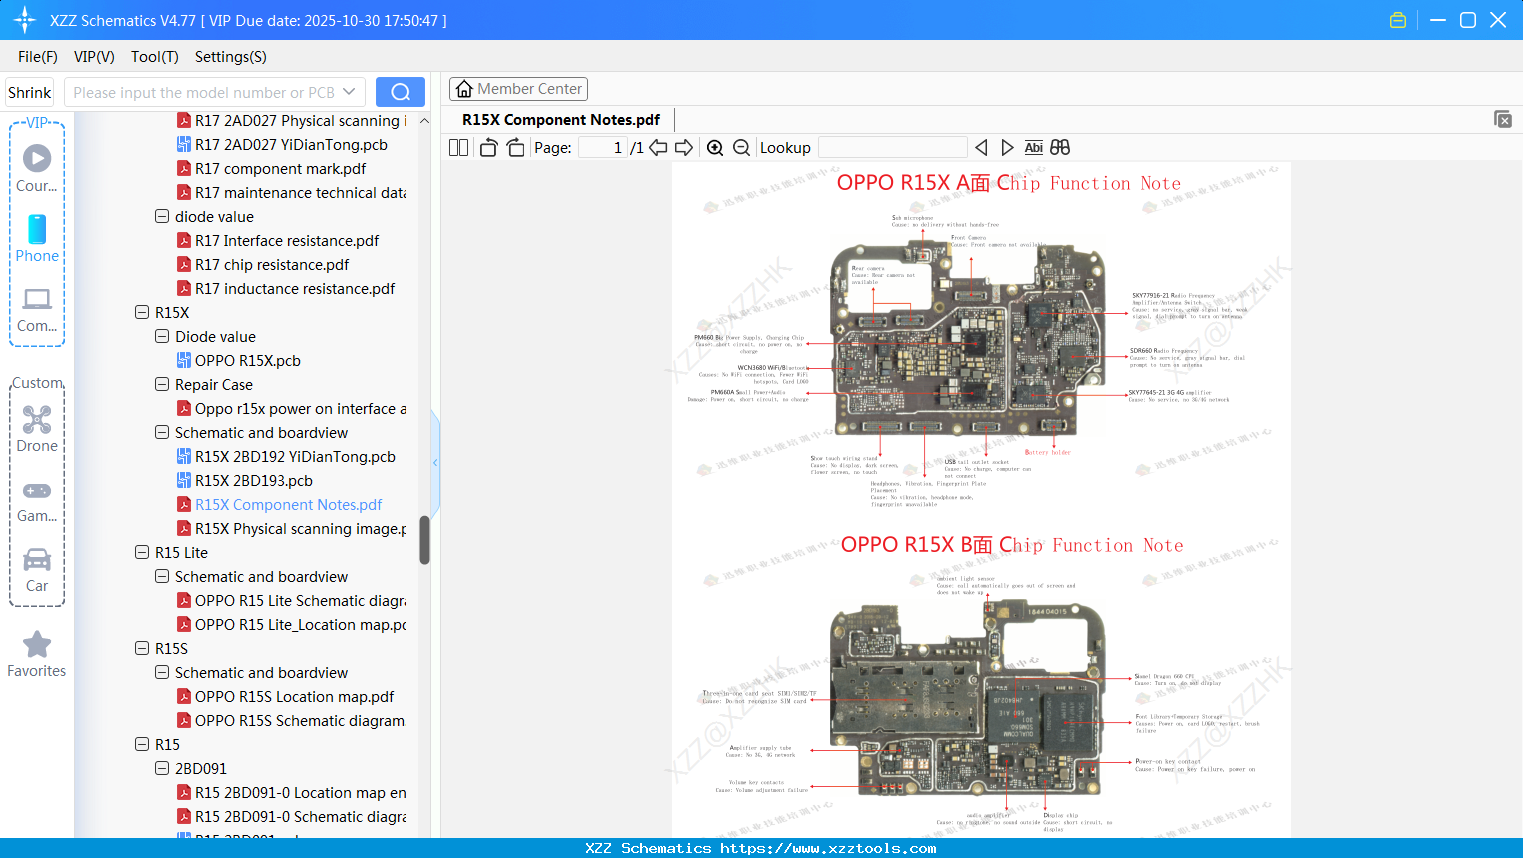Rotate the page counterclockwise
Viewport: 1523px width, 858px height.
coord(489,148)
